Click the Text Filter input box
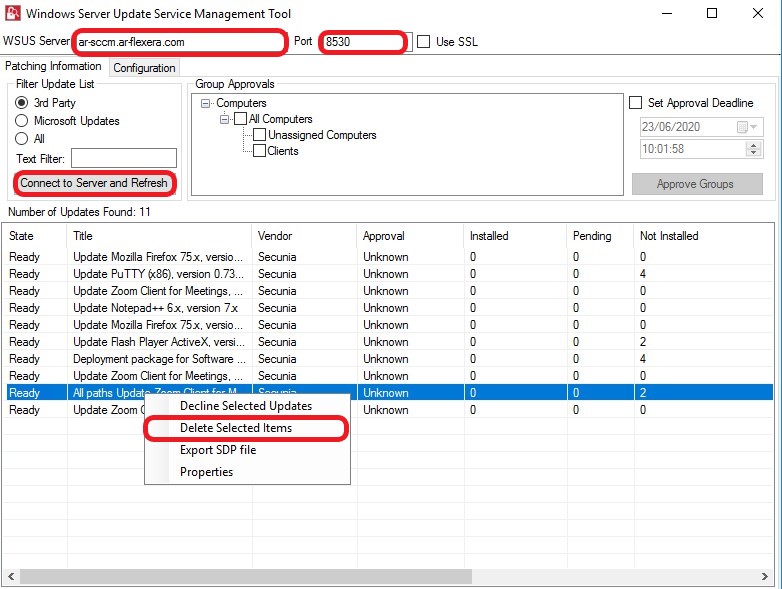This screenshot has width=782, height=589. click(124, 158)
